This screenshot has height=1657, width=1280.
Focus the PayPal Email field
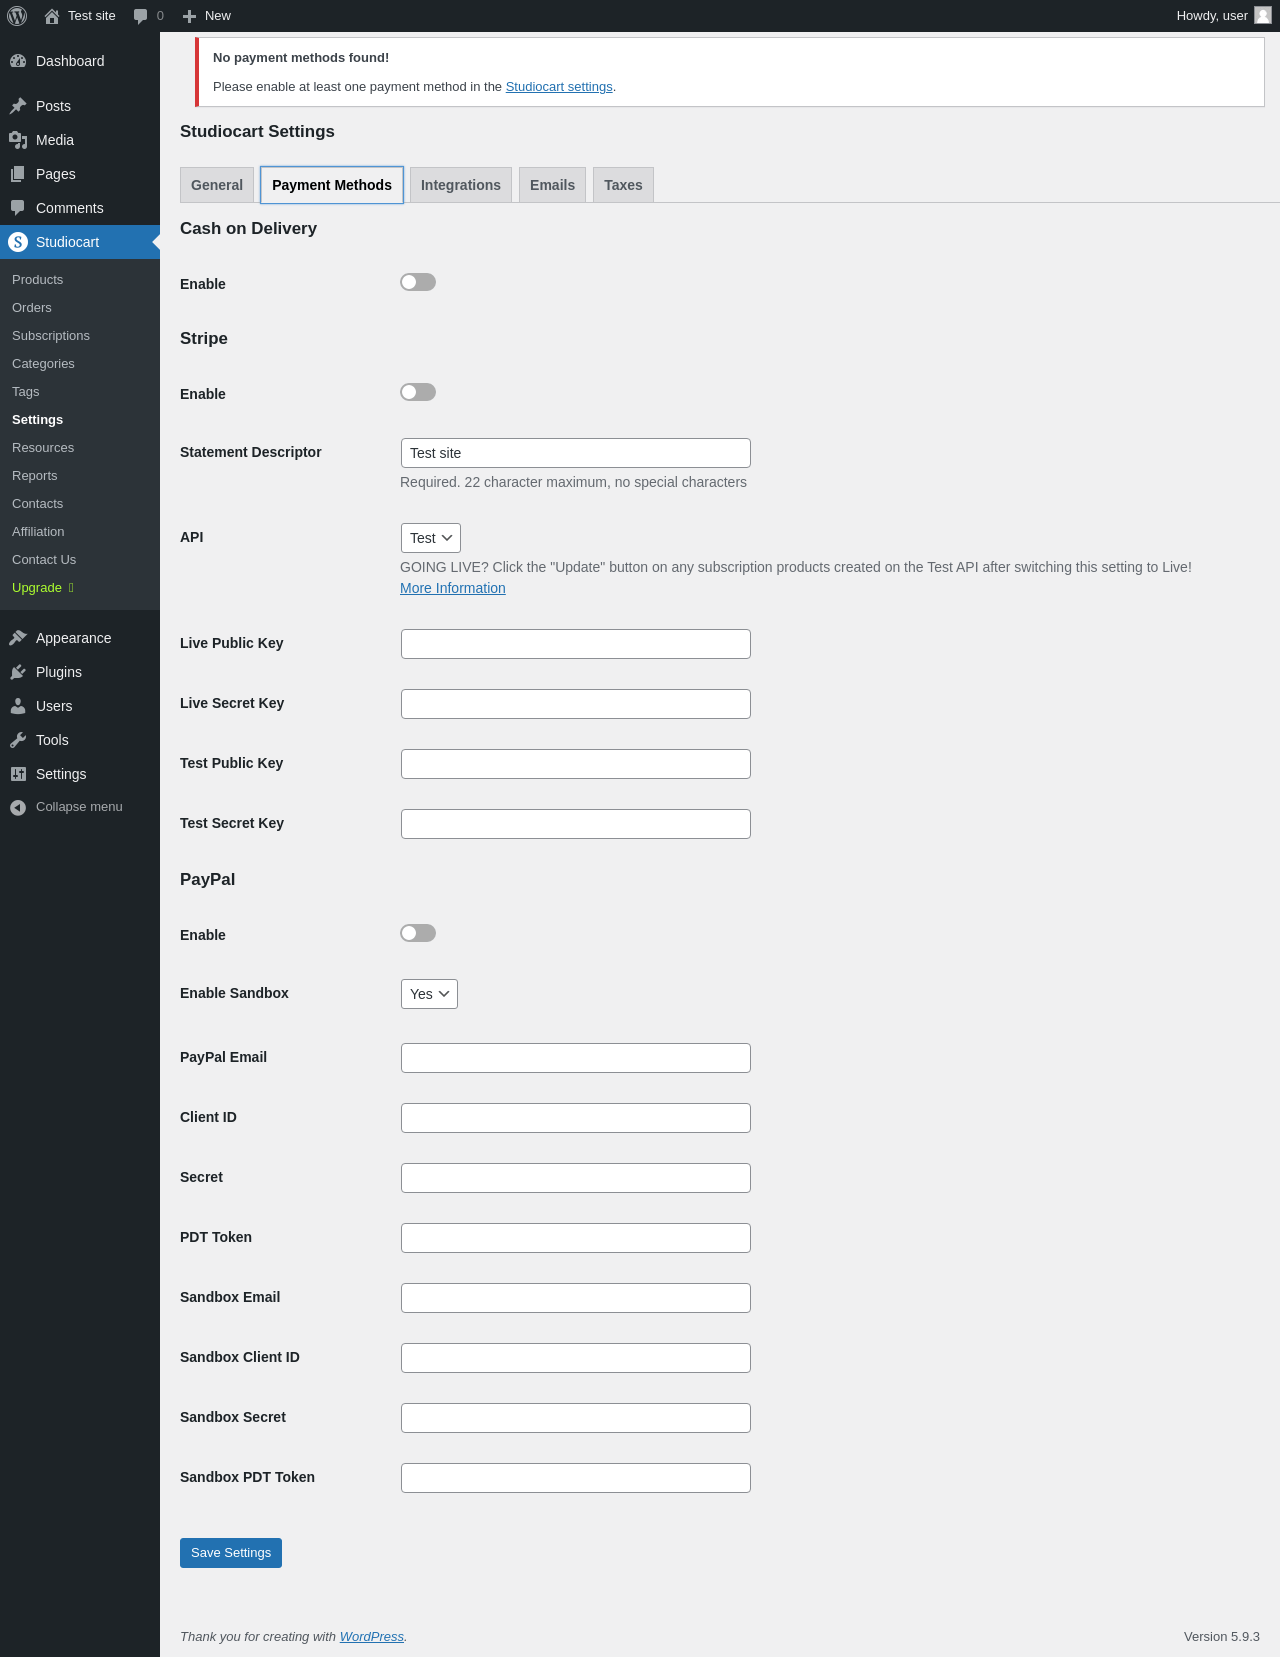click(576, 1058)
